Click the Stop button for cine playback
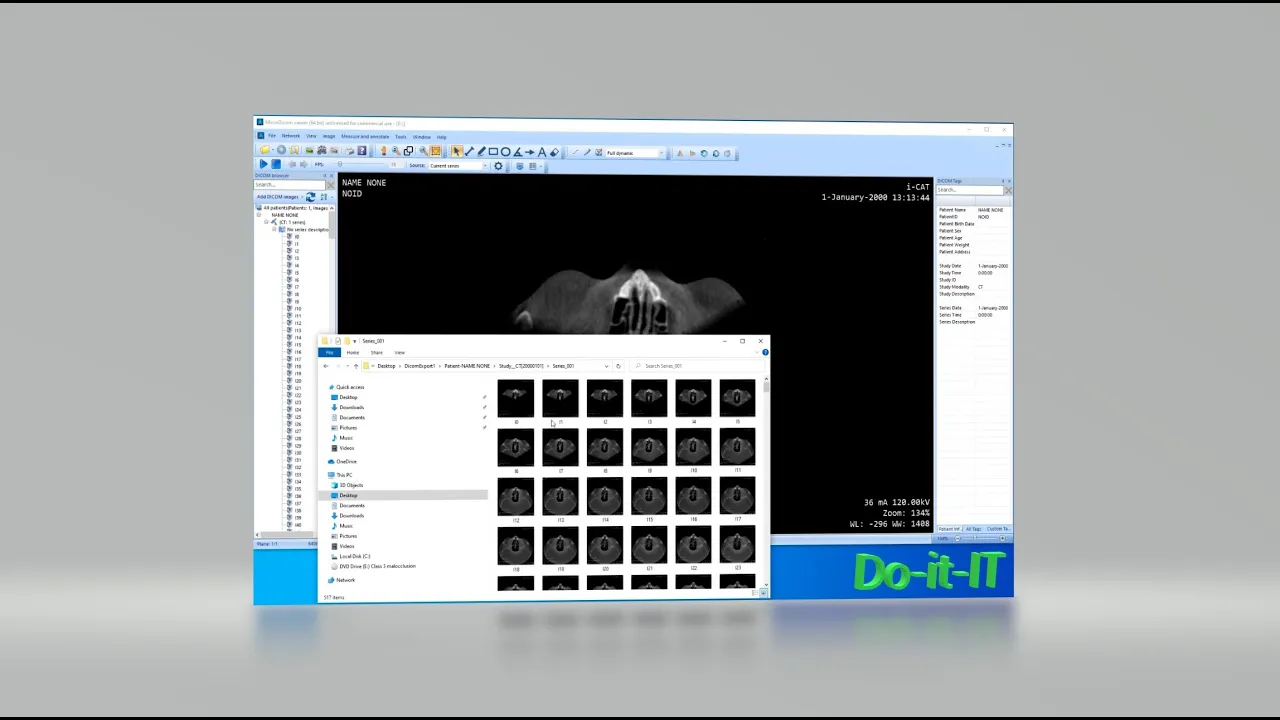The width and height of the screenshot is (1280, 720). 276,164
